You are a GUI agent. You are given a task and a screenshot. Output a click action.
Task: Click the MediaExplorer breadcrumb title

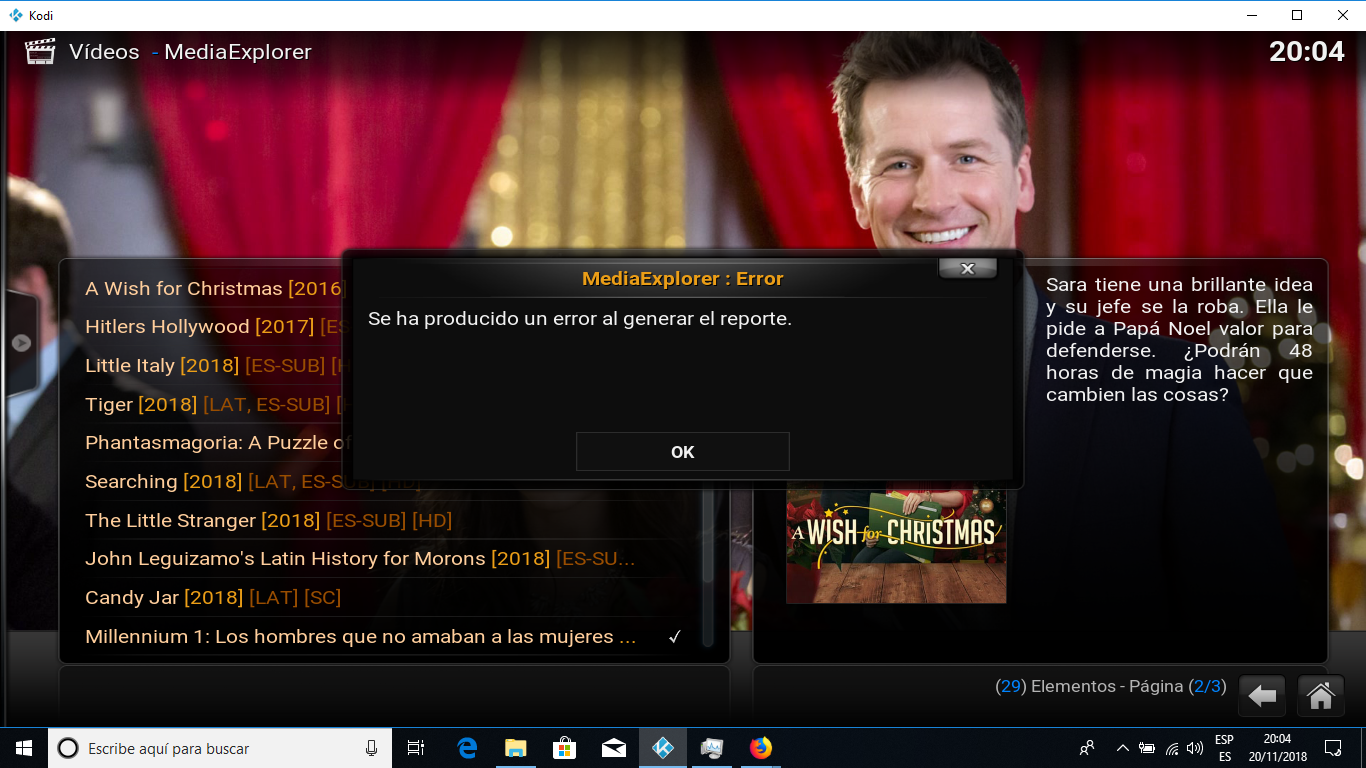pos(238,52)
